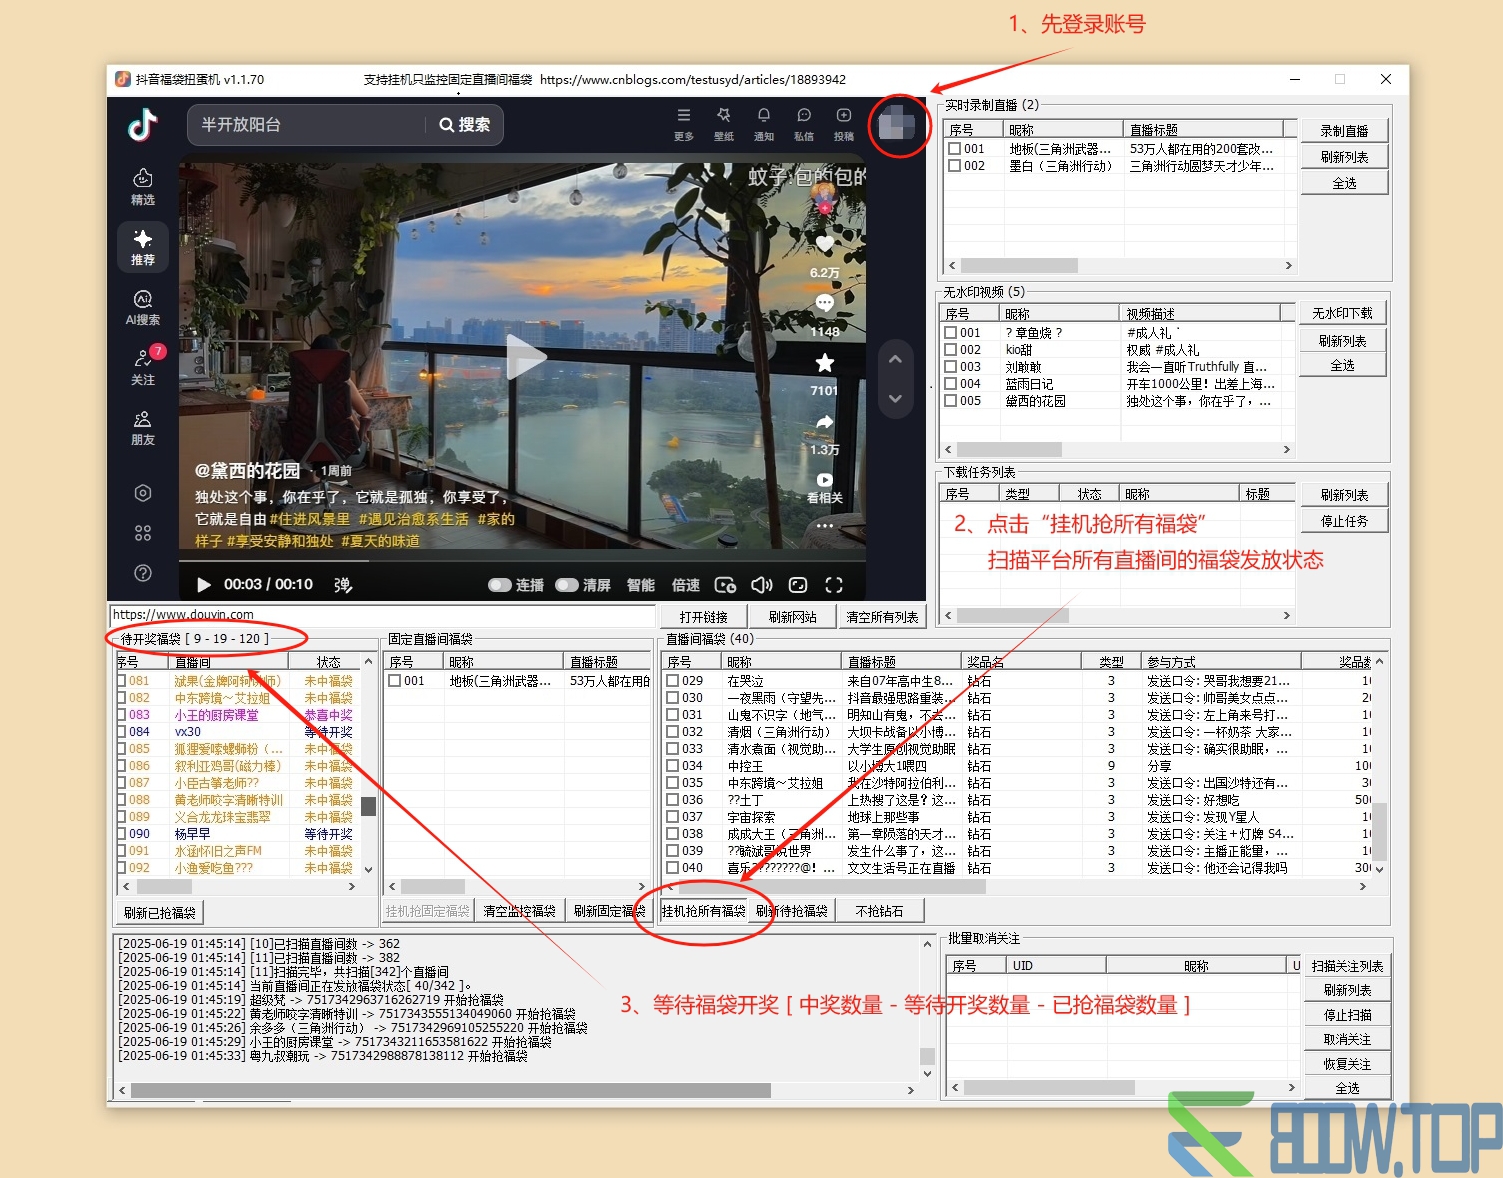This screenshot has width=1503, height=1178.
Task: Click the 壁纸 icon in the top bar
Action: tap(724, 124)
